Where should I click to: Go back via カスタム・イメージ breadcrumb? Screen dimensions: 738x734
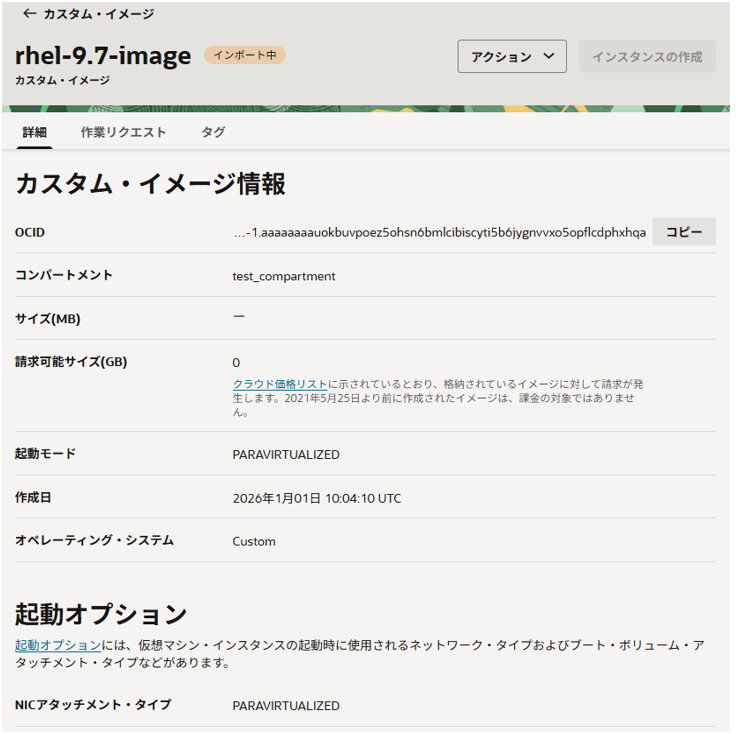[98, 14]
